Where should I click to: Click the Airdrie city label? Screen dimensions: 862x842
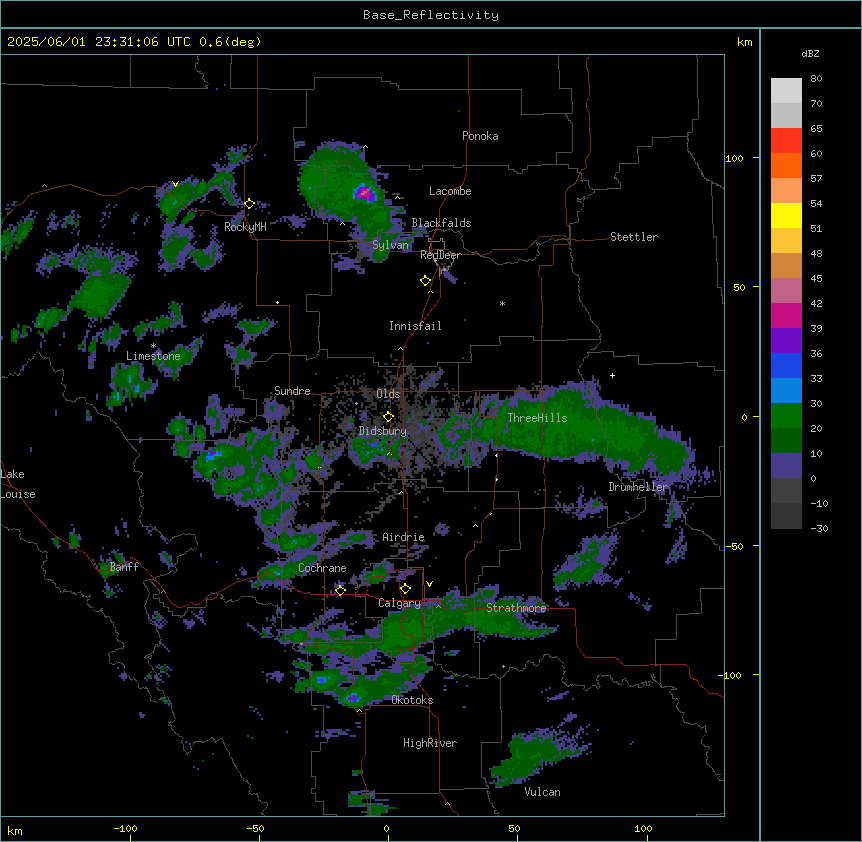click(x=403, y=537)
